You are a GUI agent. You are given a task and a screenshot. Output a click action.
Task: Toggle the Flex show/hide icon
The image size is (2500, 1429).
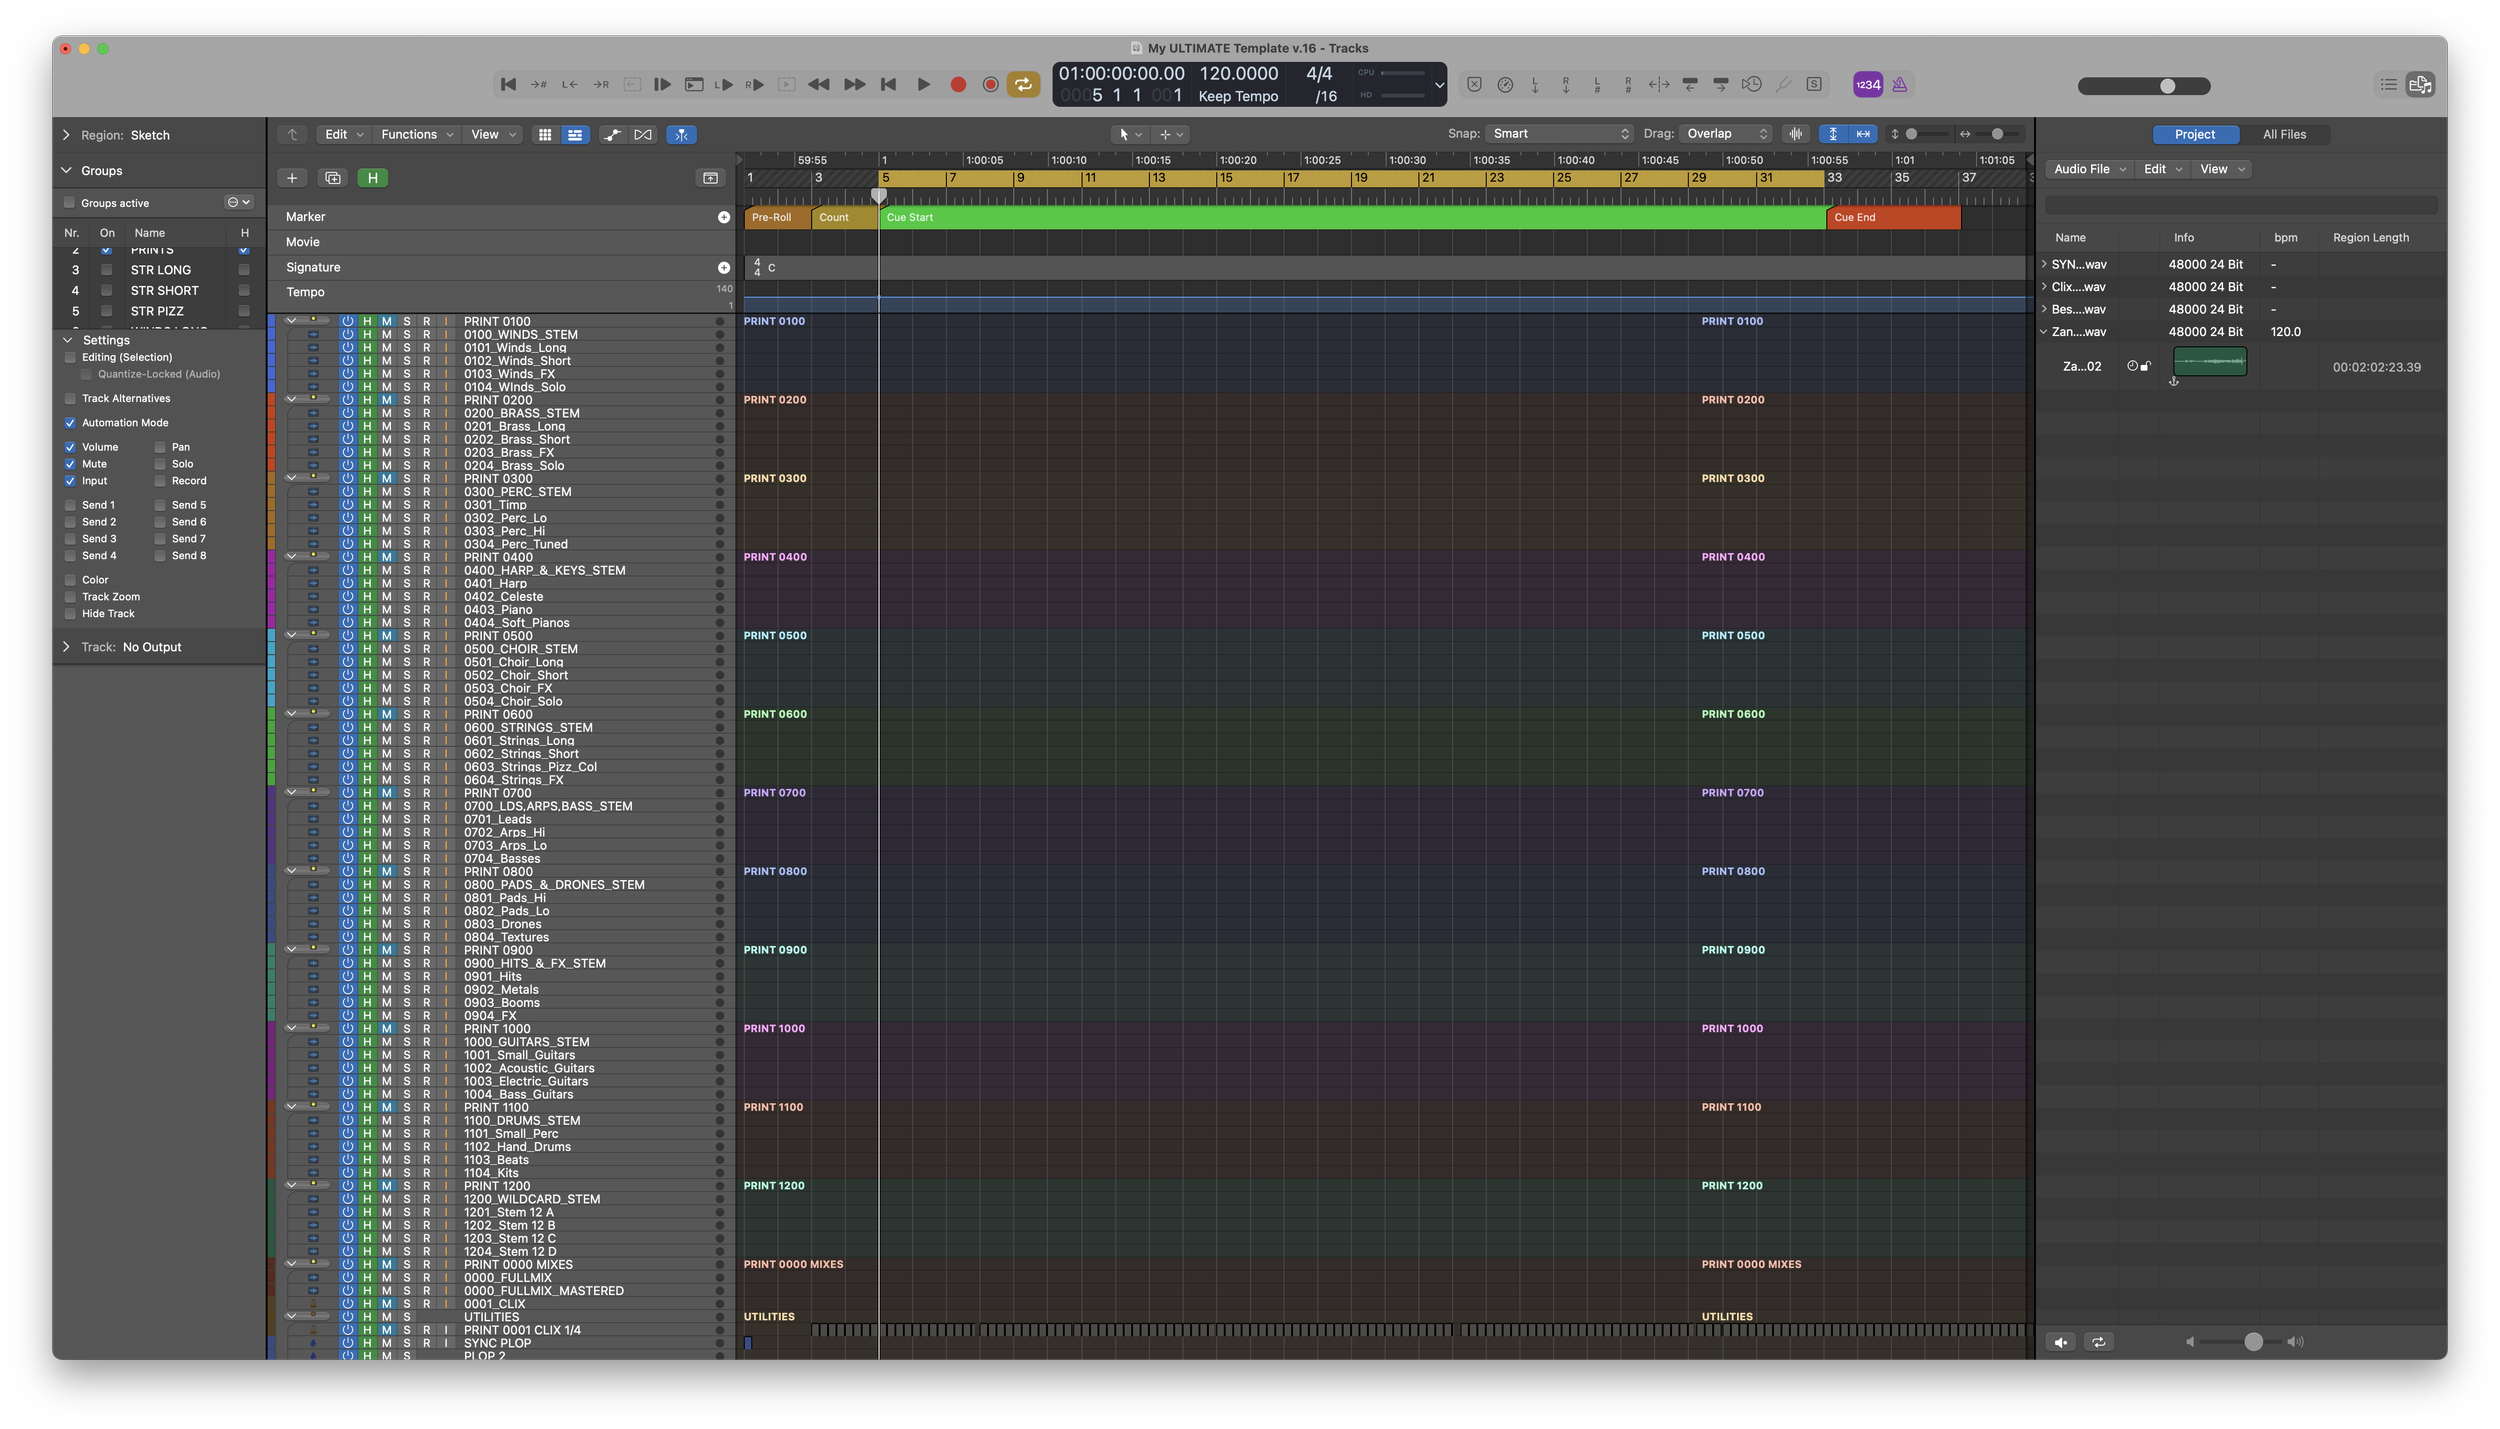(643, 135)
